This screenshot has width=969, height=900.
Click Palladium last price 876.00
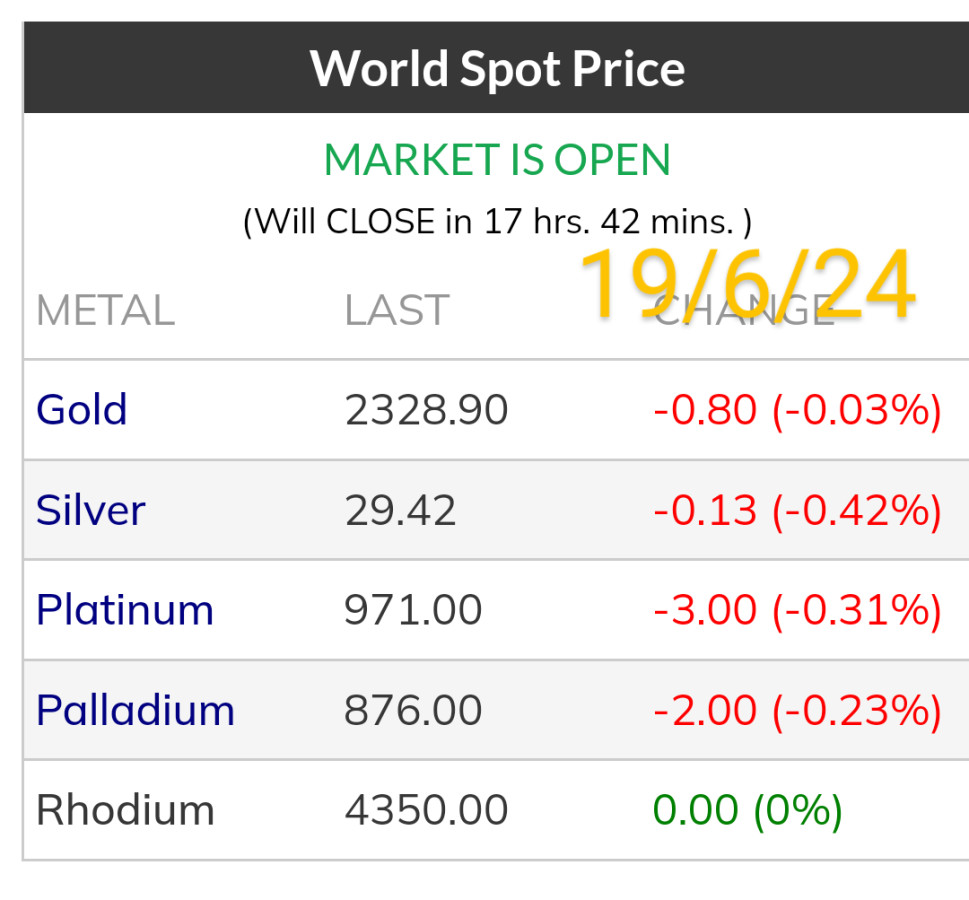point(413,710)
